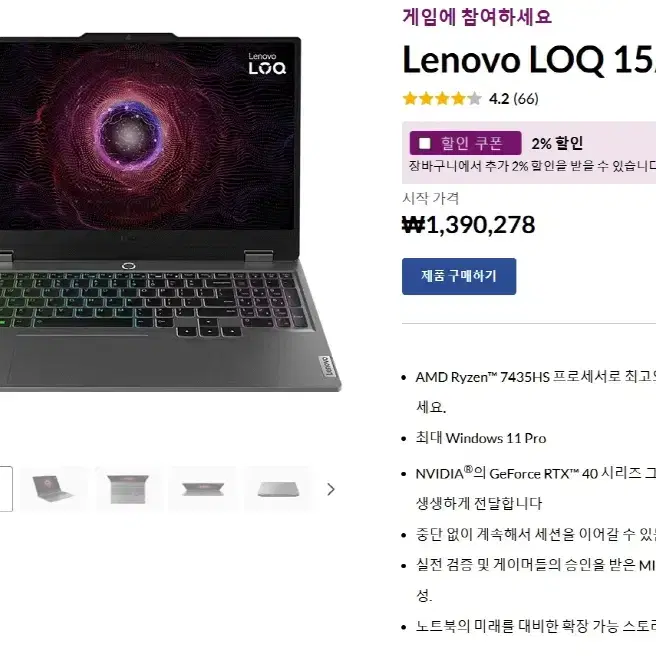Click the next arrow of the thumbnail carousel

[x=331, y=489]
